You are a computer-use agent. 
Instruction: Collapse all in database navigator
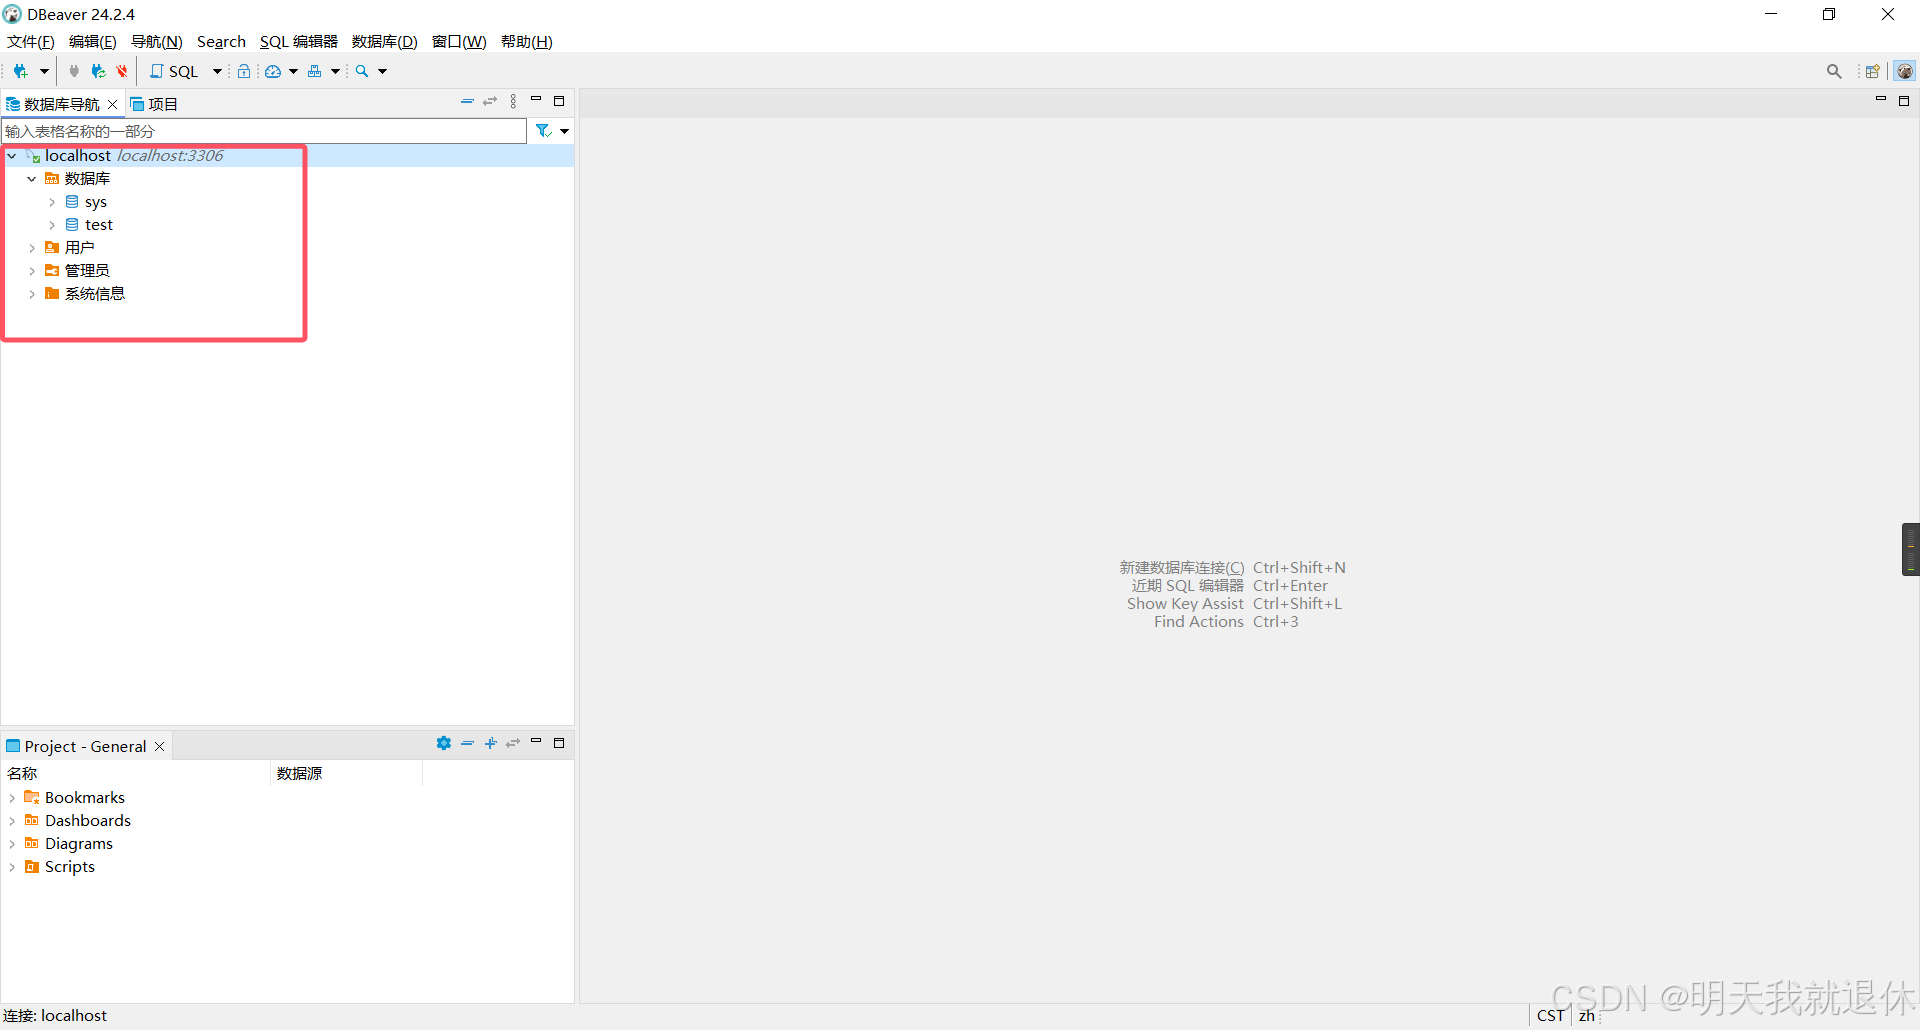coord(467,102)
